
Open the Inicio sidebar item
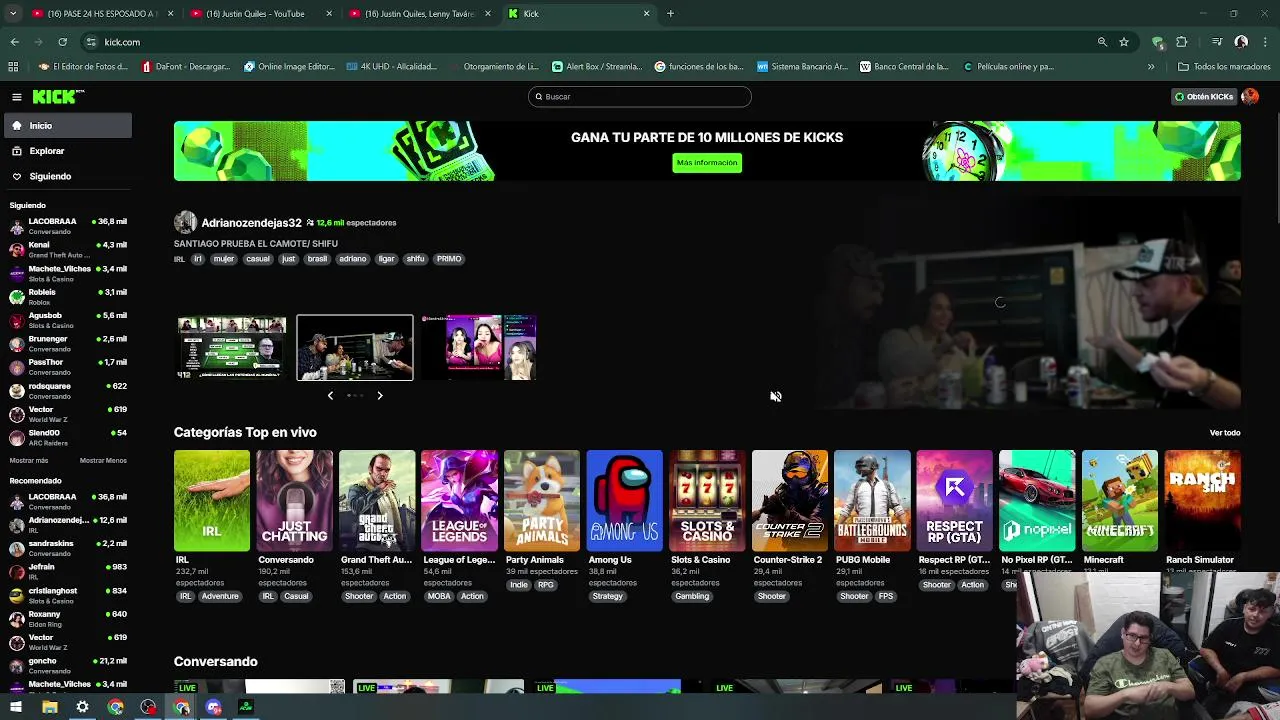pos(66,126)
